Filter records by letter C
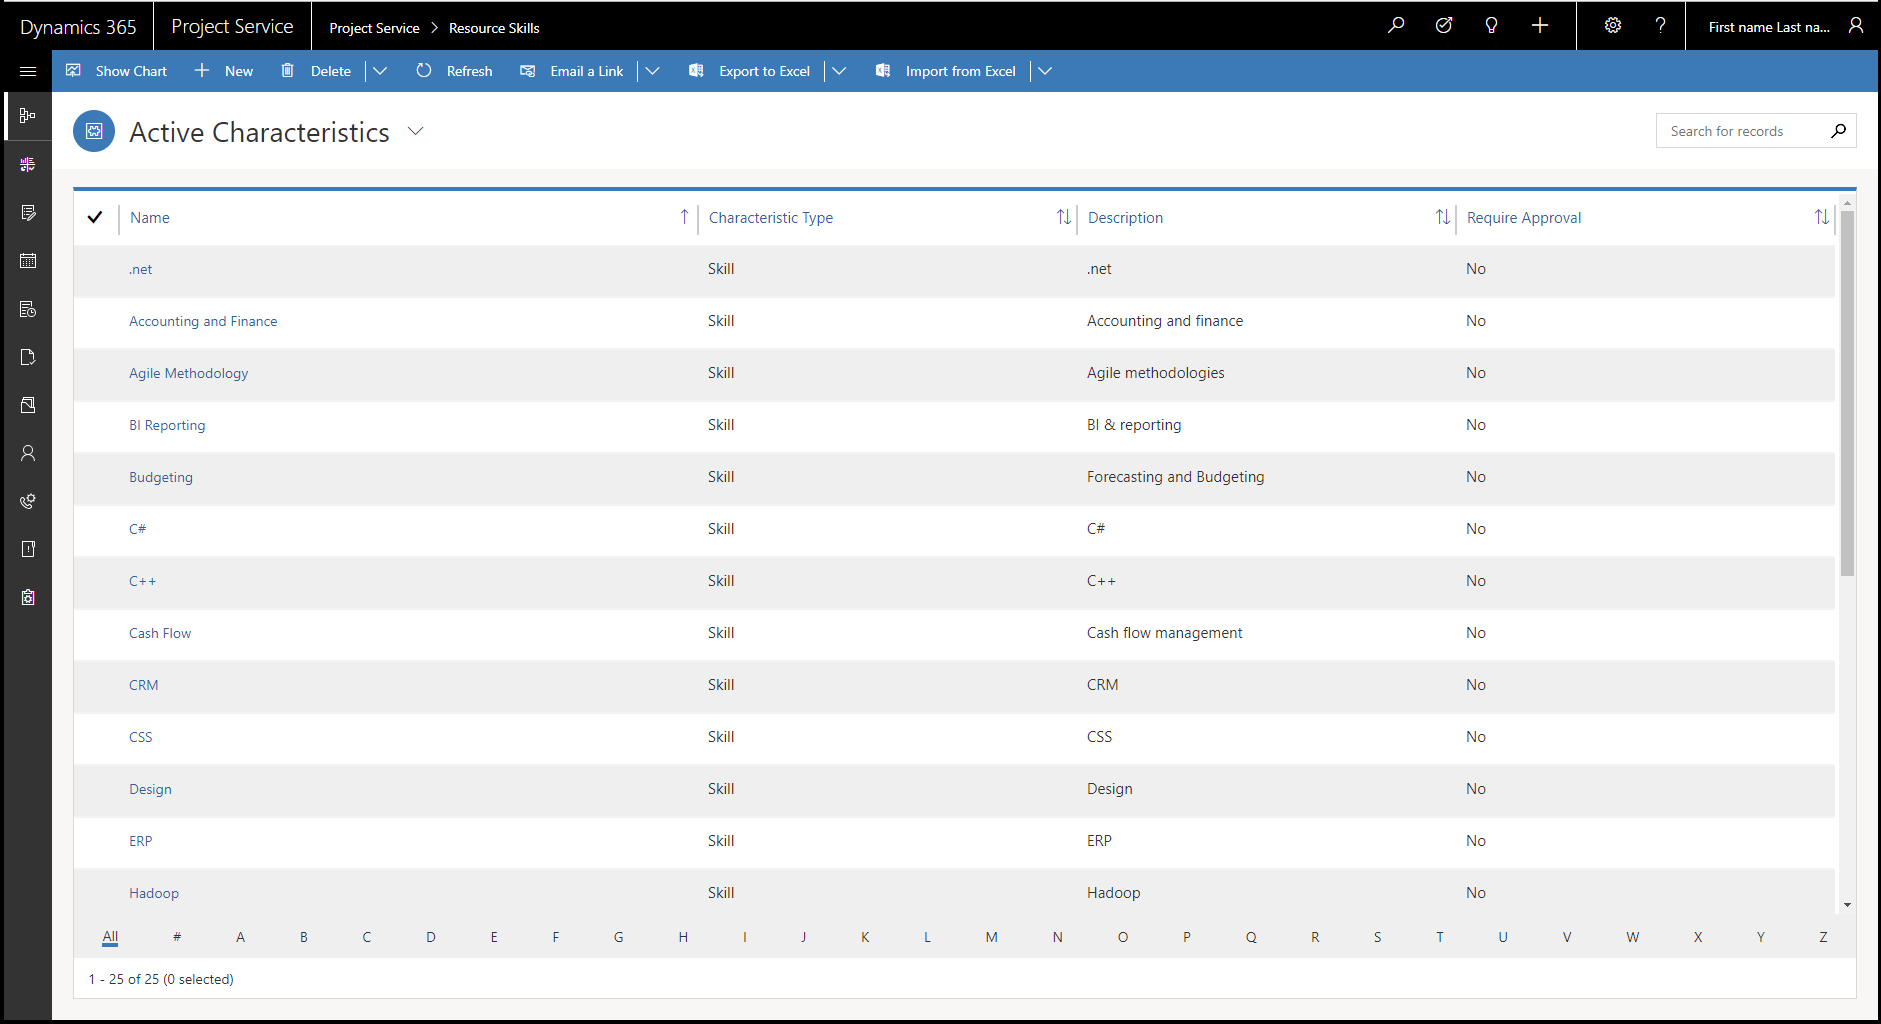Image resolution: width=1881 pixels, height=1024 pixels. click(367, 937)
